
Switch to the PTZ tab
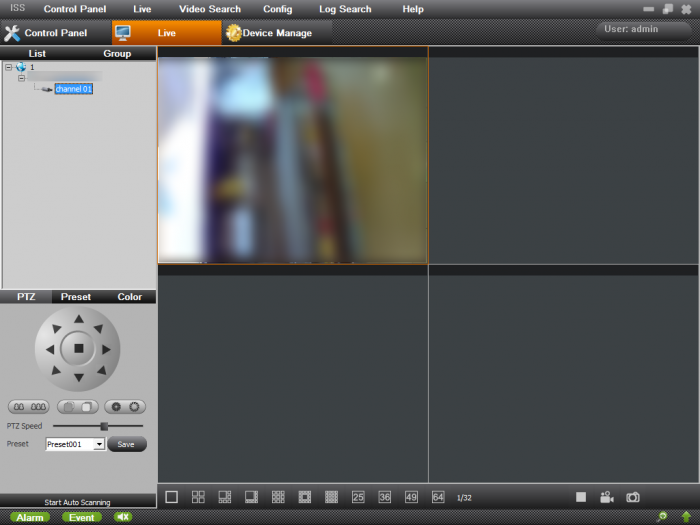pyautogui.click(x=26, y=297)
